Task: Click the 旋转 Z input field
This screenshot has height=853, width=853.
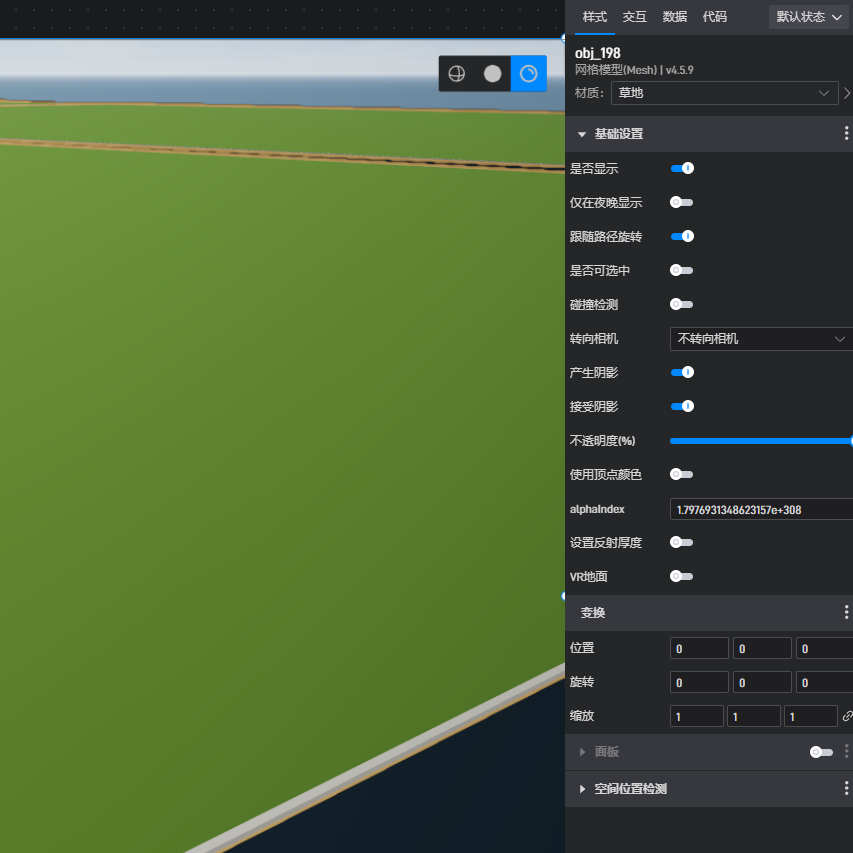Action: click(x=825, y=682)
